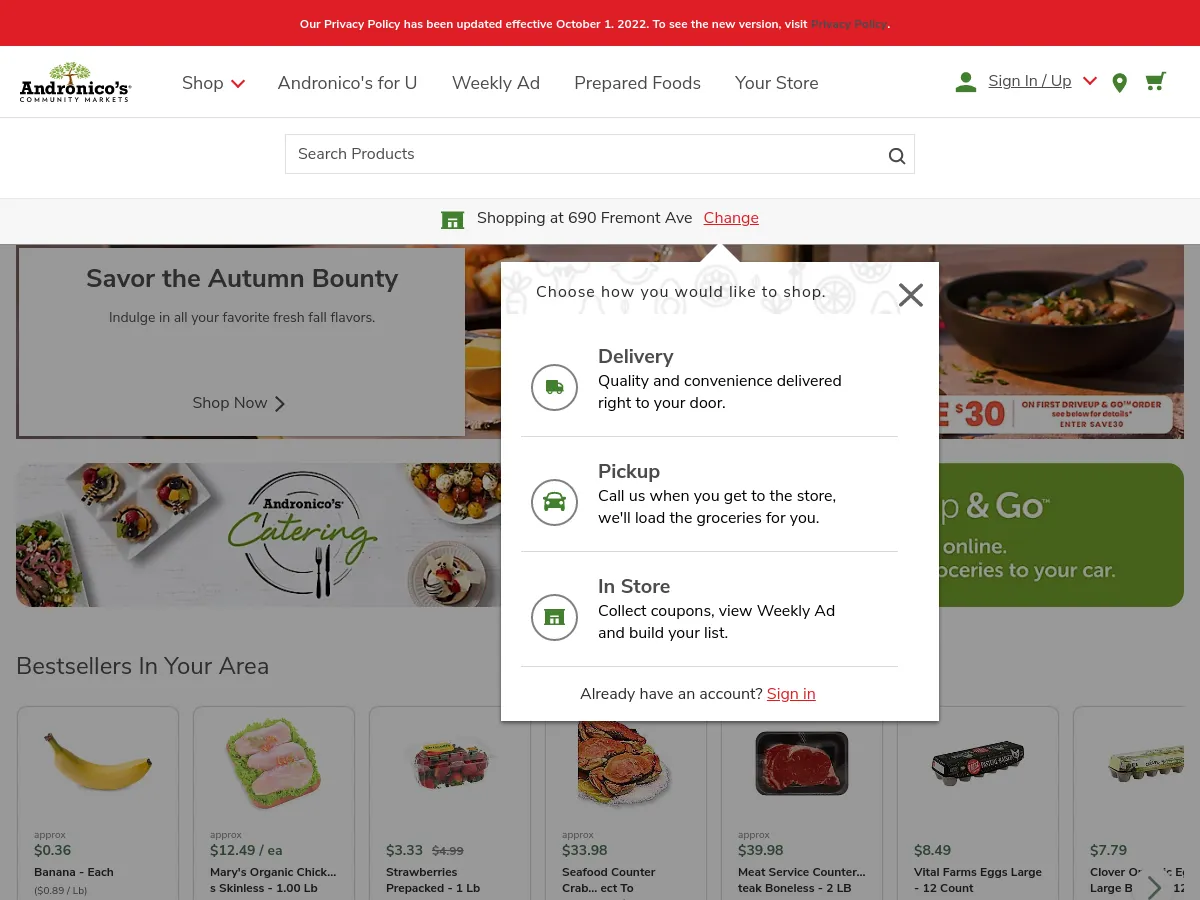Select the Delivery truck icon

coord(554,387)
